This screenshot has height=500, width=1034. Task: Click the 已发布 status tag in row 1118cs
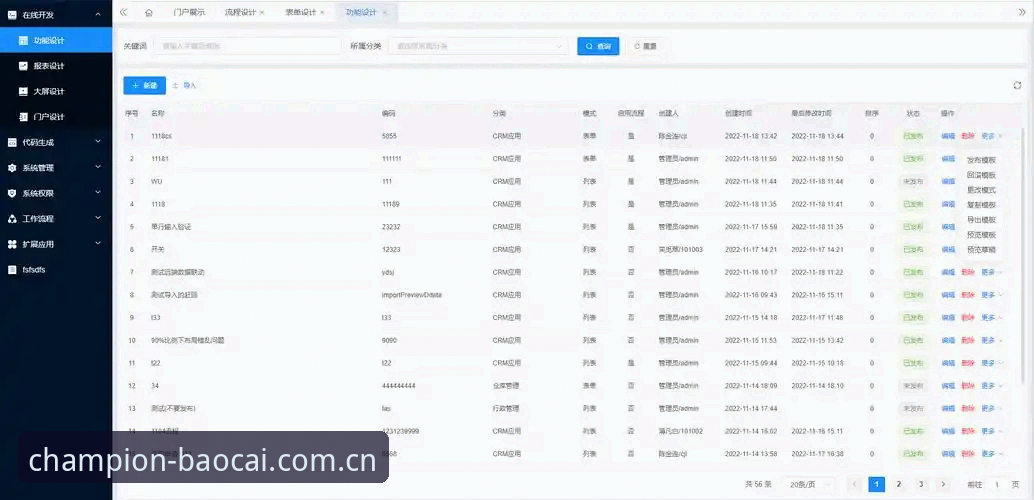tap(913, 137)
